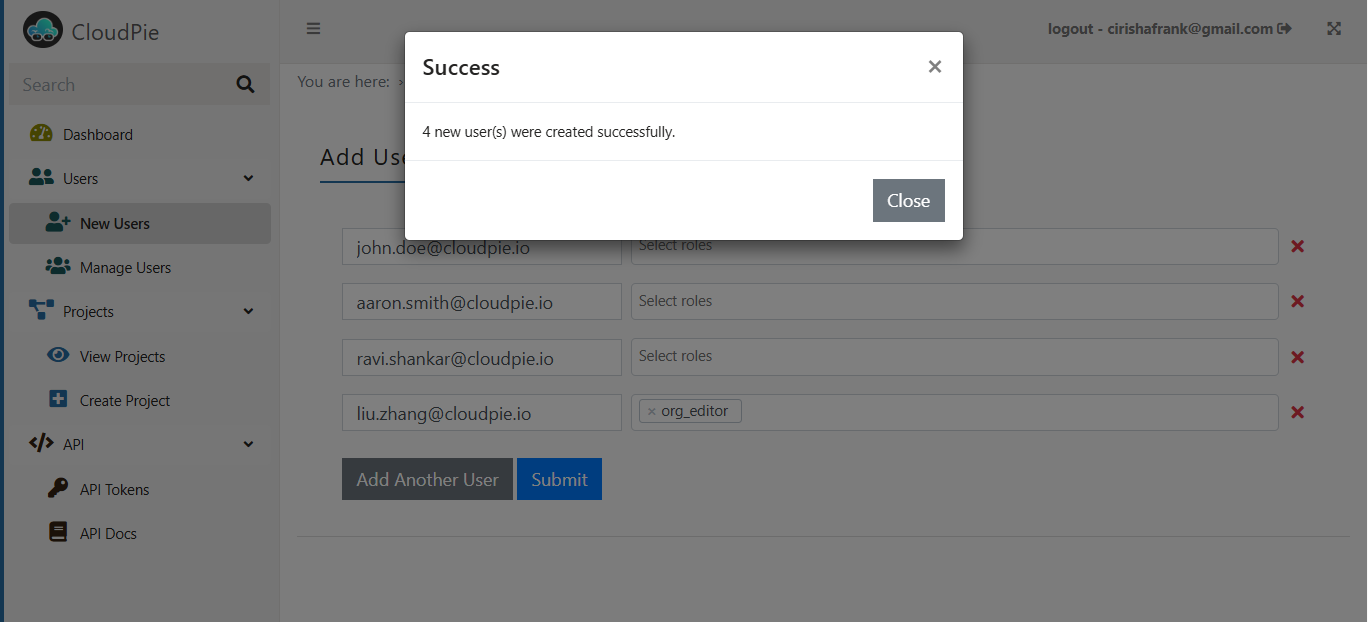Click the View Projects eye icon
The width and height of the screenshot is (1368, 622).
58,355
